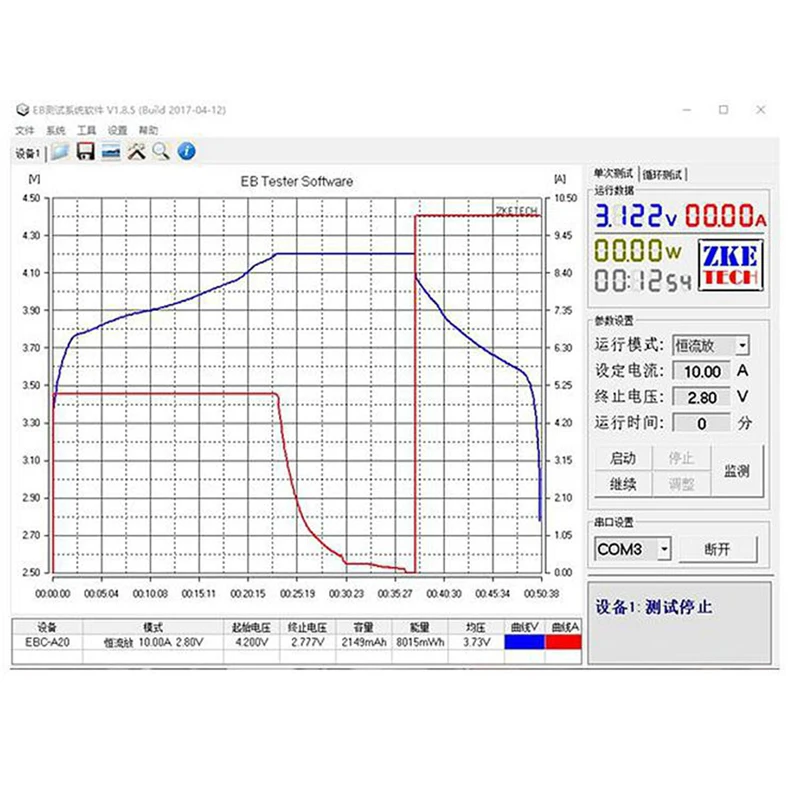
Task: Click the blue 曲线V color swatch
Action: click(x=524, y=642)
